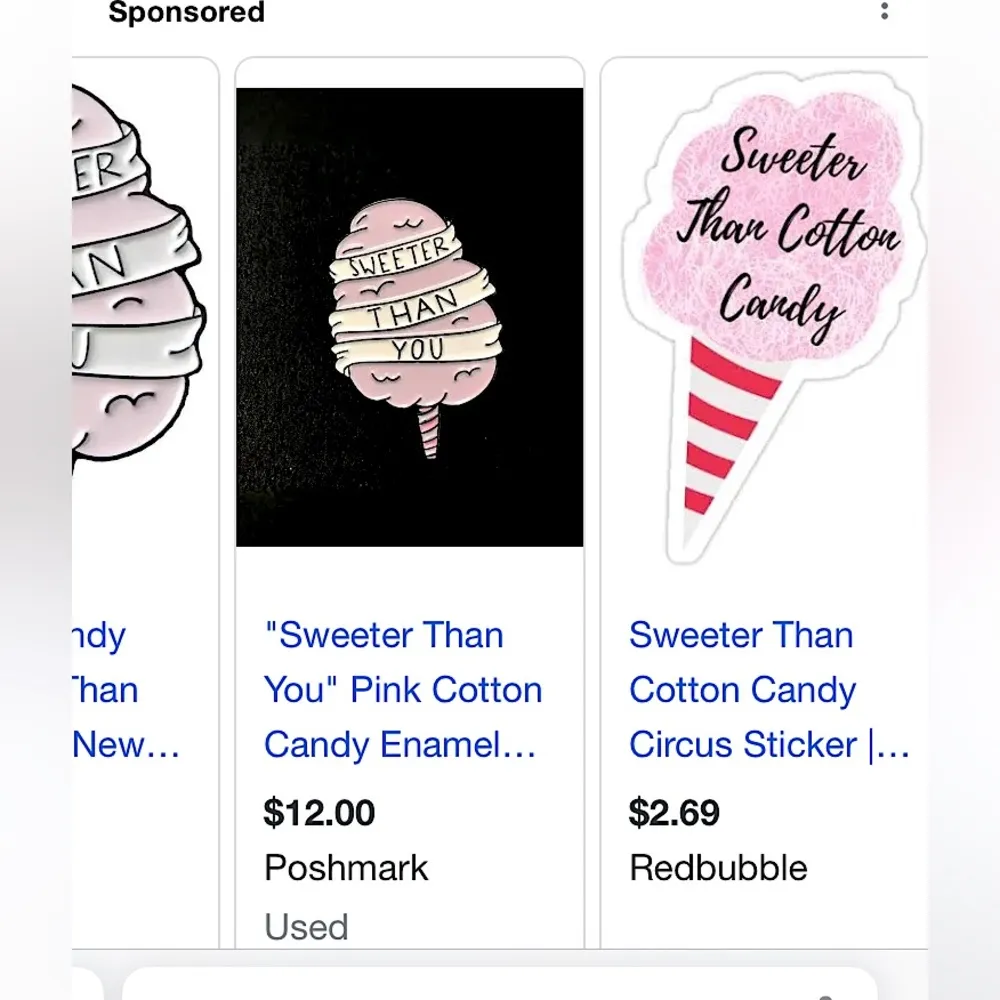Click the Sponsored label
Viewport: 1000px width, 1000px height.
tap(184, 13)
